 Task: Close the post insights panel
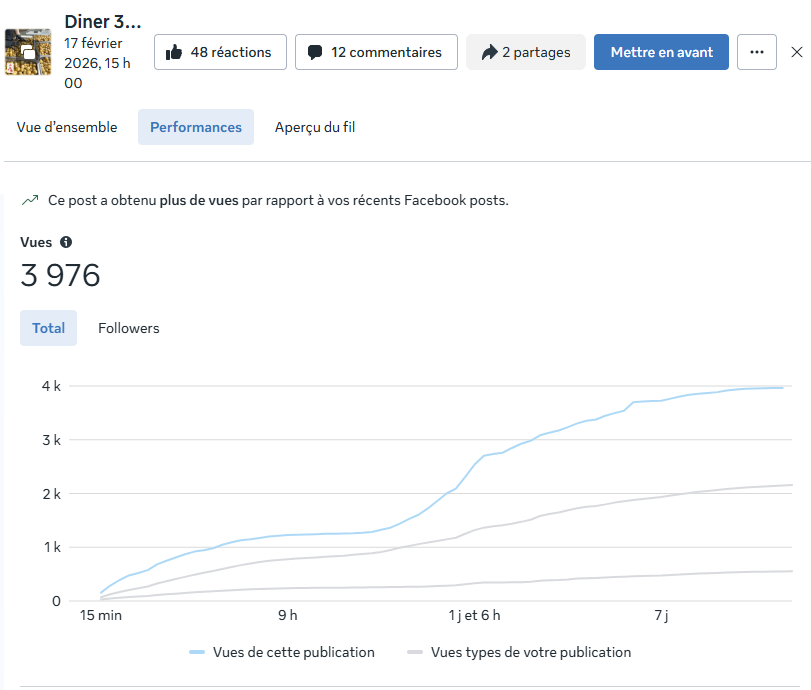point(796,52)
